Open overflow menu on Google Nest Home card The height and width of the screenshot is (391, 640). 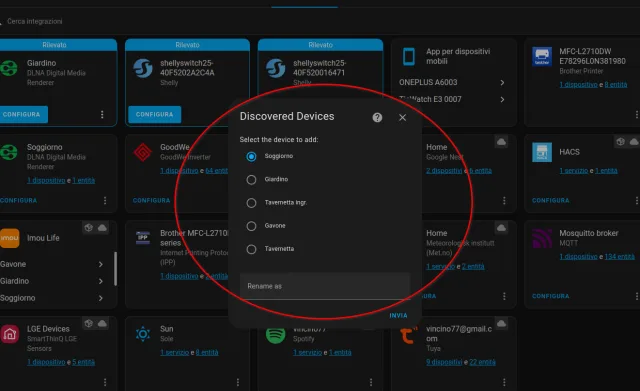point(504,200)
